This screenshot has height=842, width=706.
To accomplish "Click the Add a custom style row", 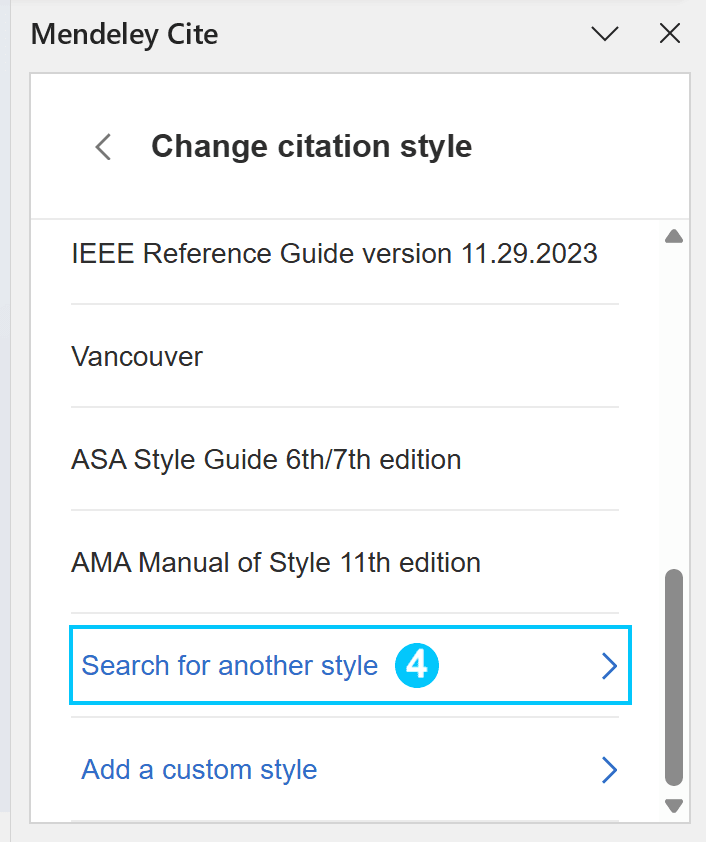I will point(345,770).
